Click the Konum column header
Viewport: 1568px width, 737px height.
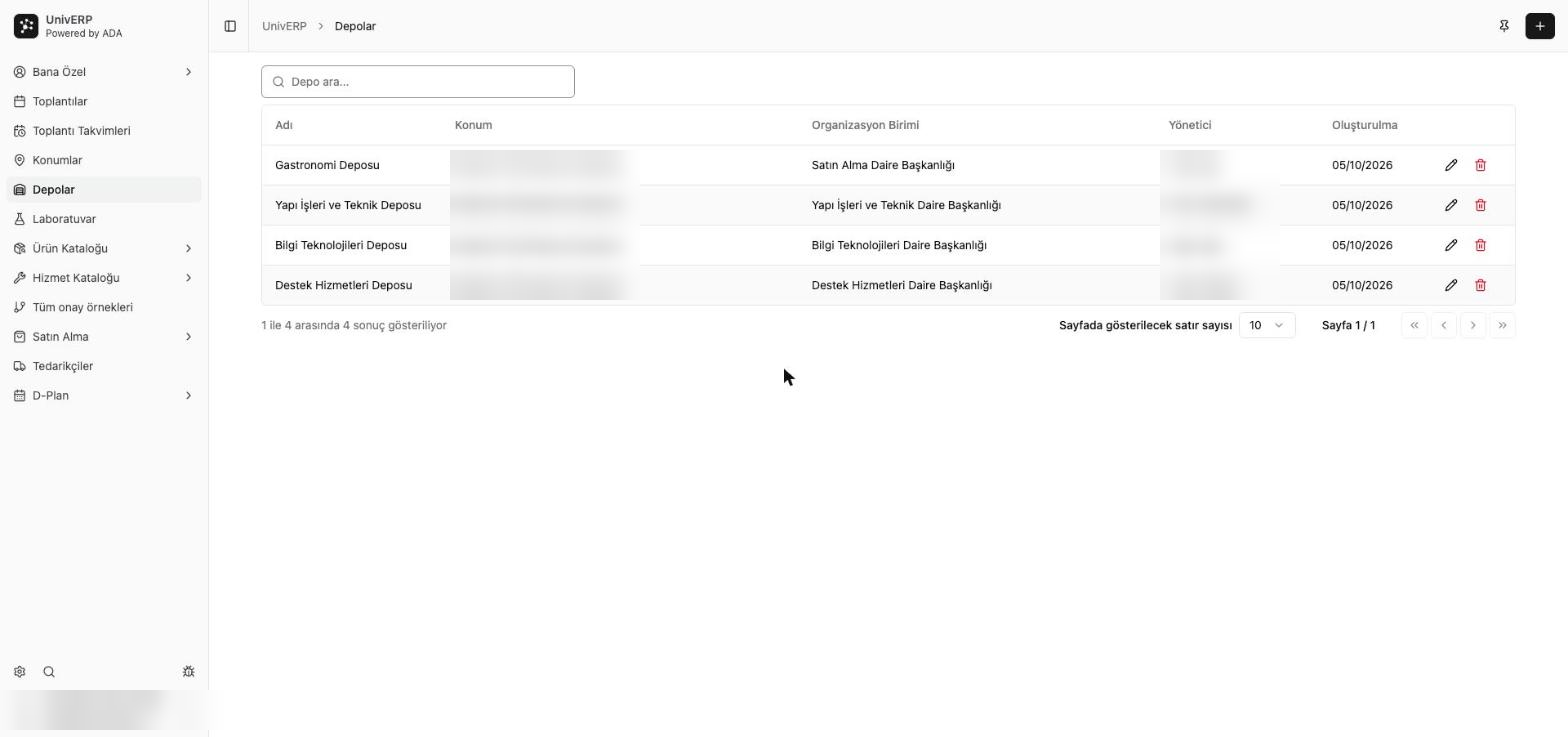(x=473, y=125)
